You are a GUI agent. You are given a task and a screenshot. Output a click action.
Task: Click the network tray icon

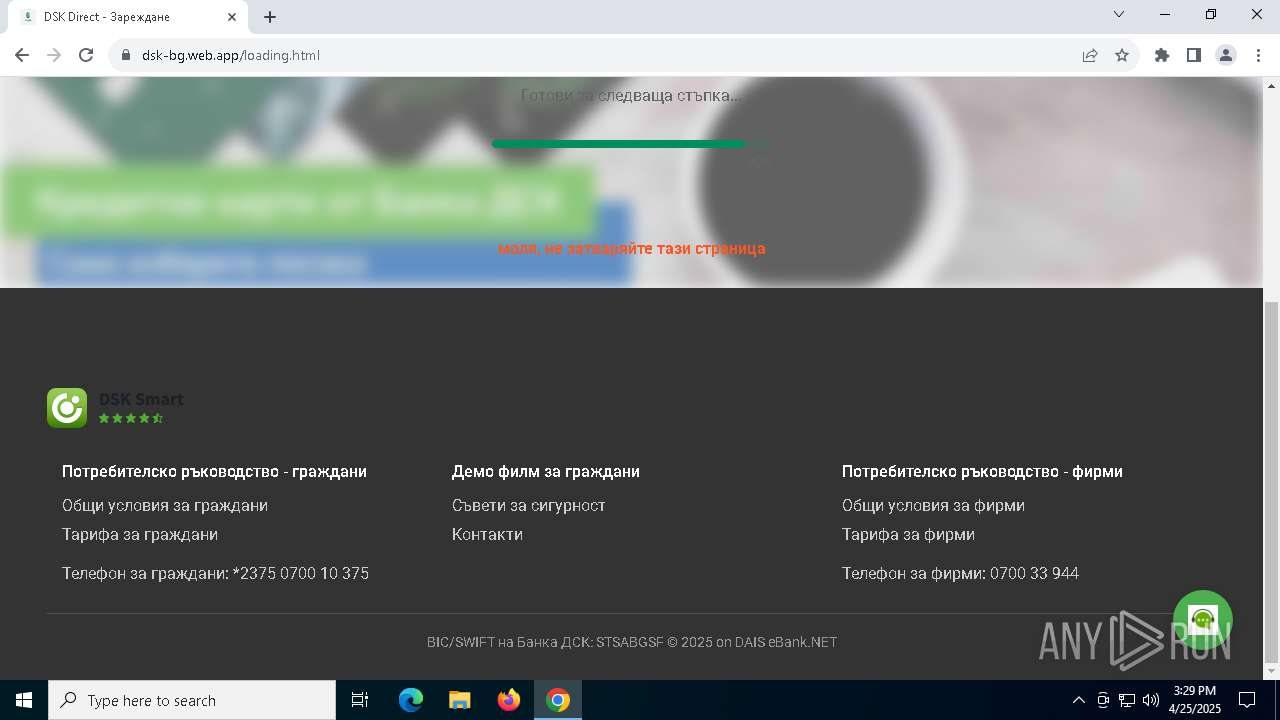click(1127, 700)
